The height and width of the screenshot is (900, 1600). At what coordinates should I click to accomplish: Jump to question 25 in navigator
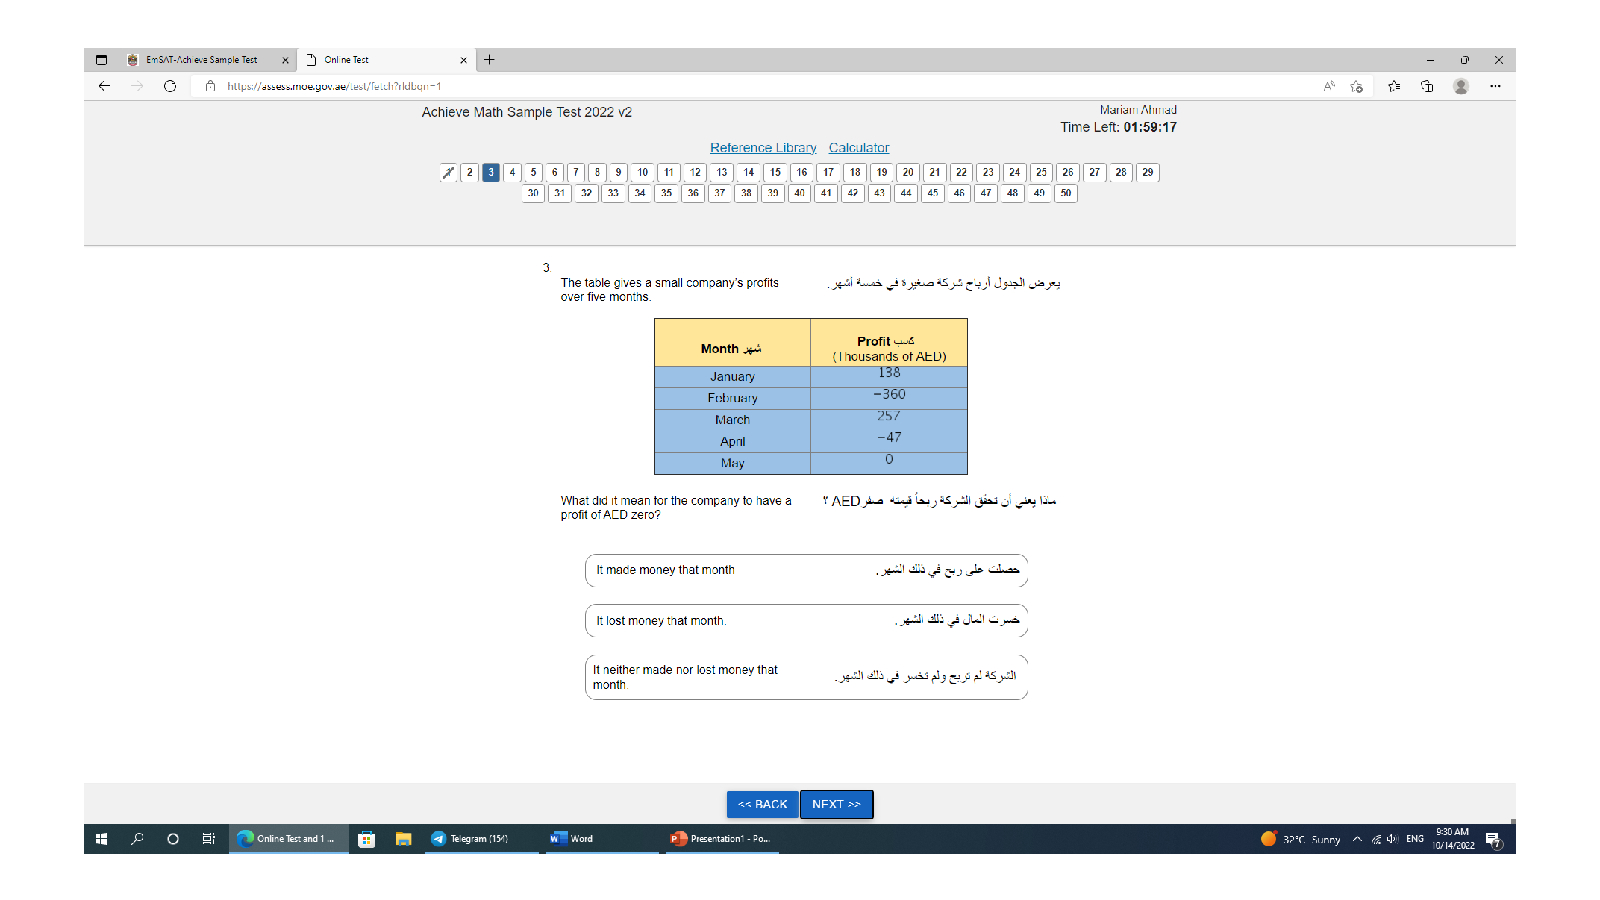(1041, 172)
